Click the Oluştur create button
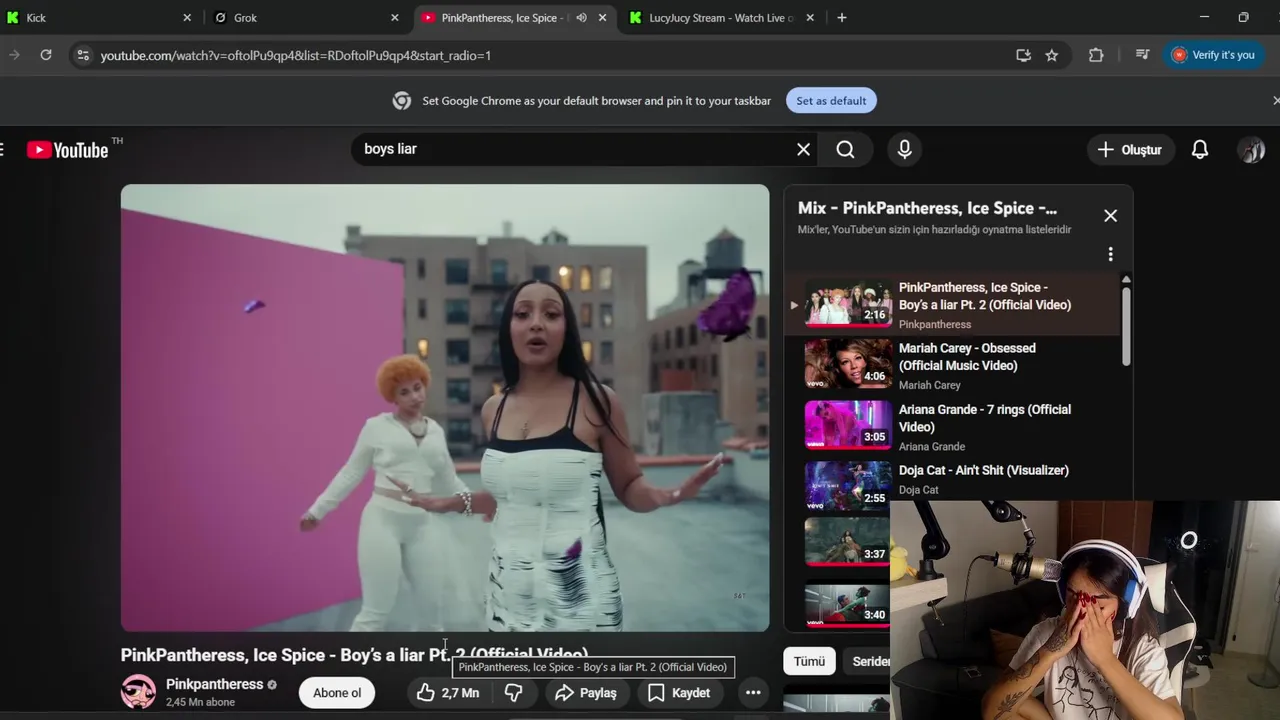 tap(1129, 150)
